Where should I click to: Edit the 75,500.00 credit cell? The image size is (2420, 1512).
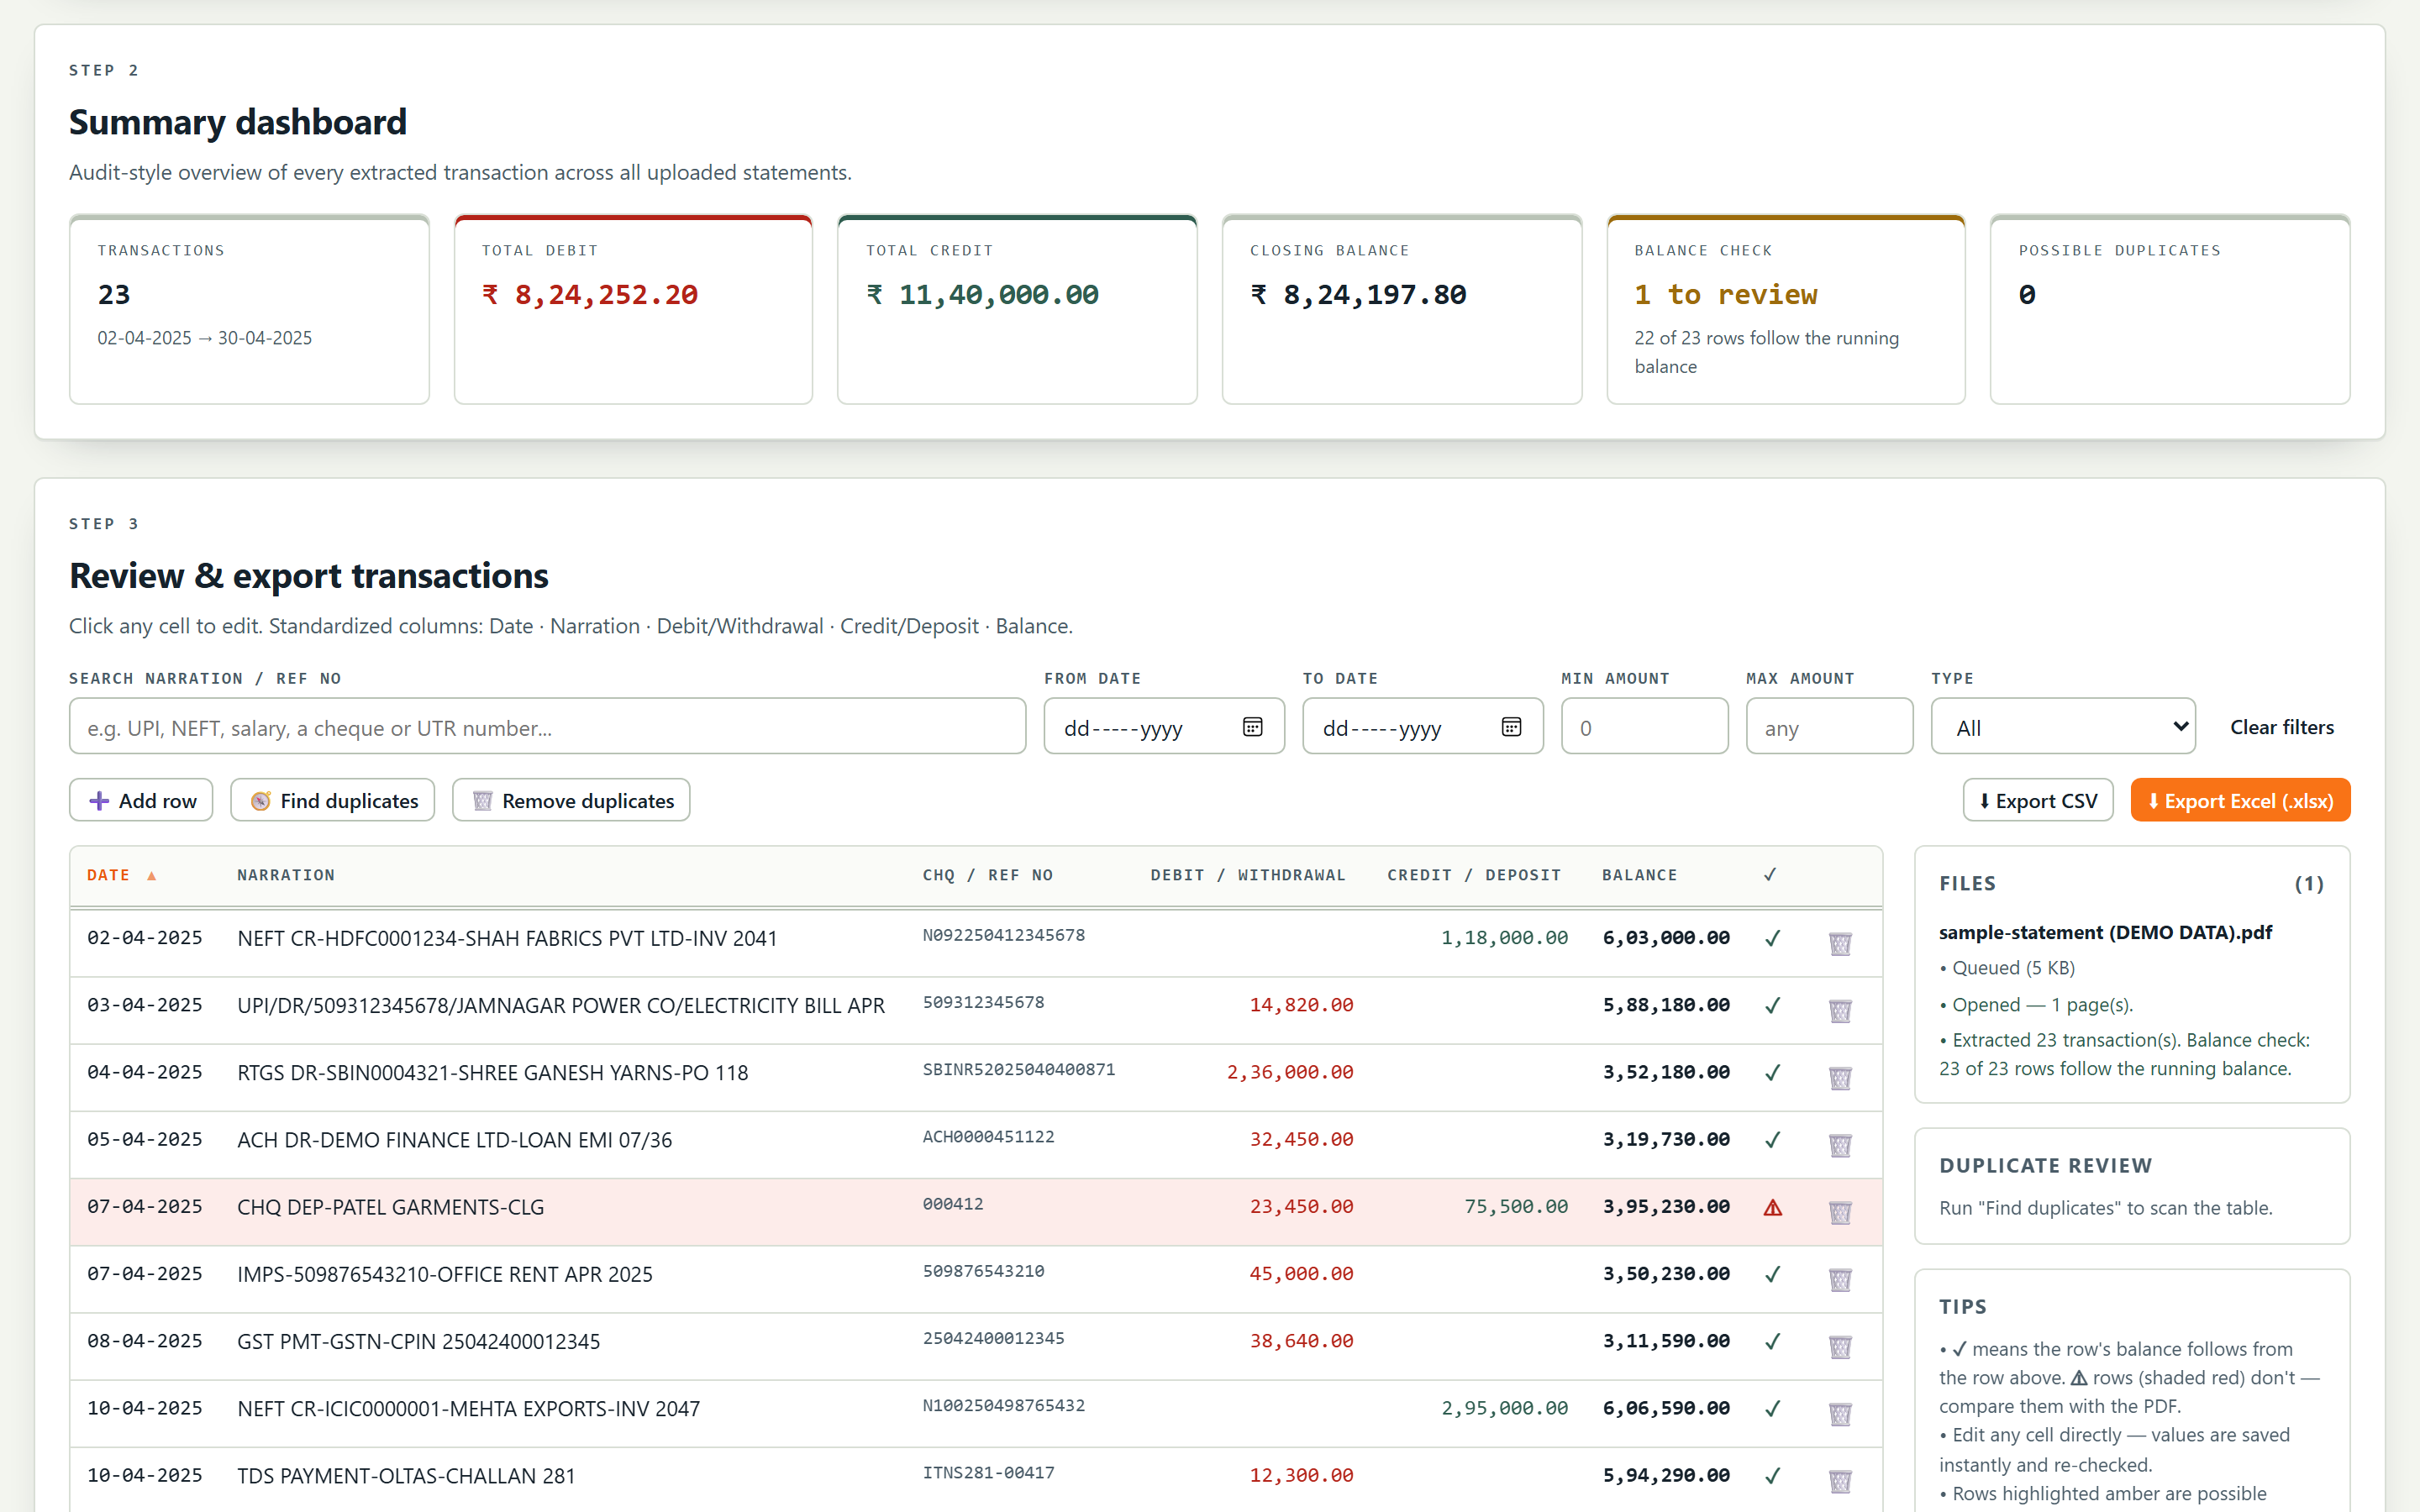coord(1516,1207)
